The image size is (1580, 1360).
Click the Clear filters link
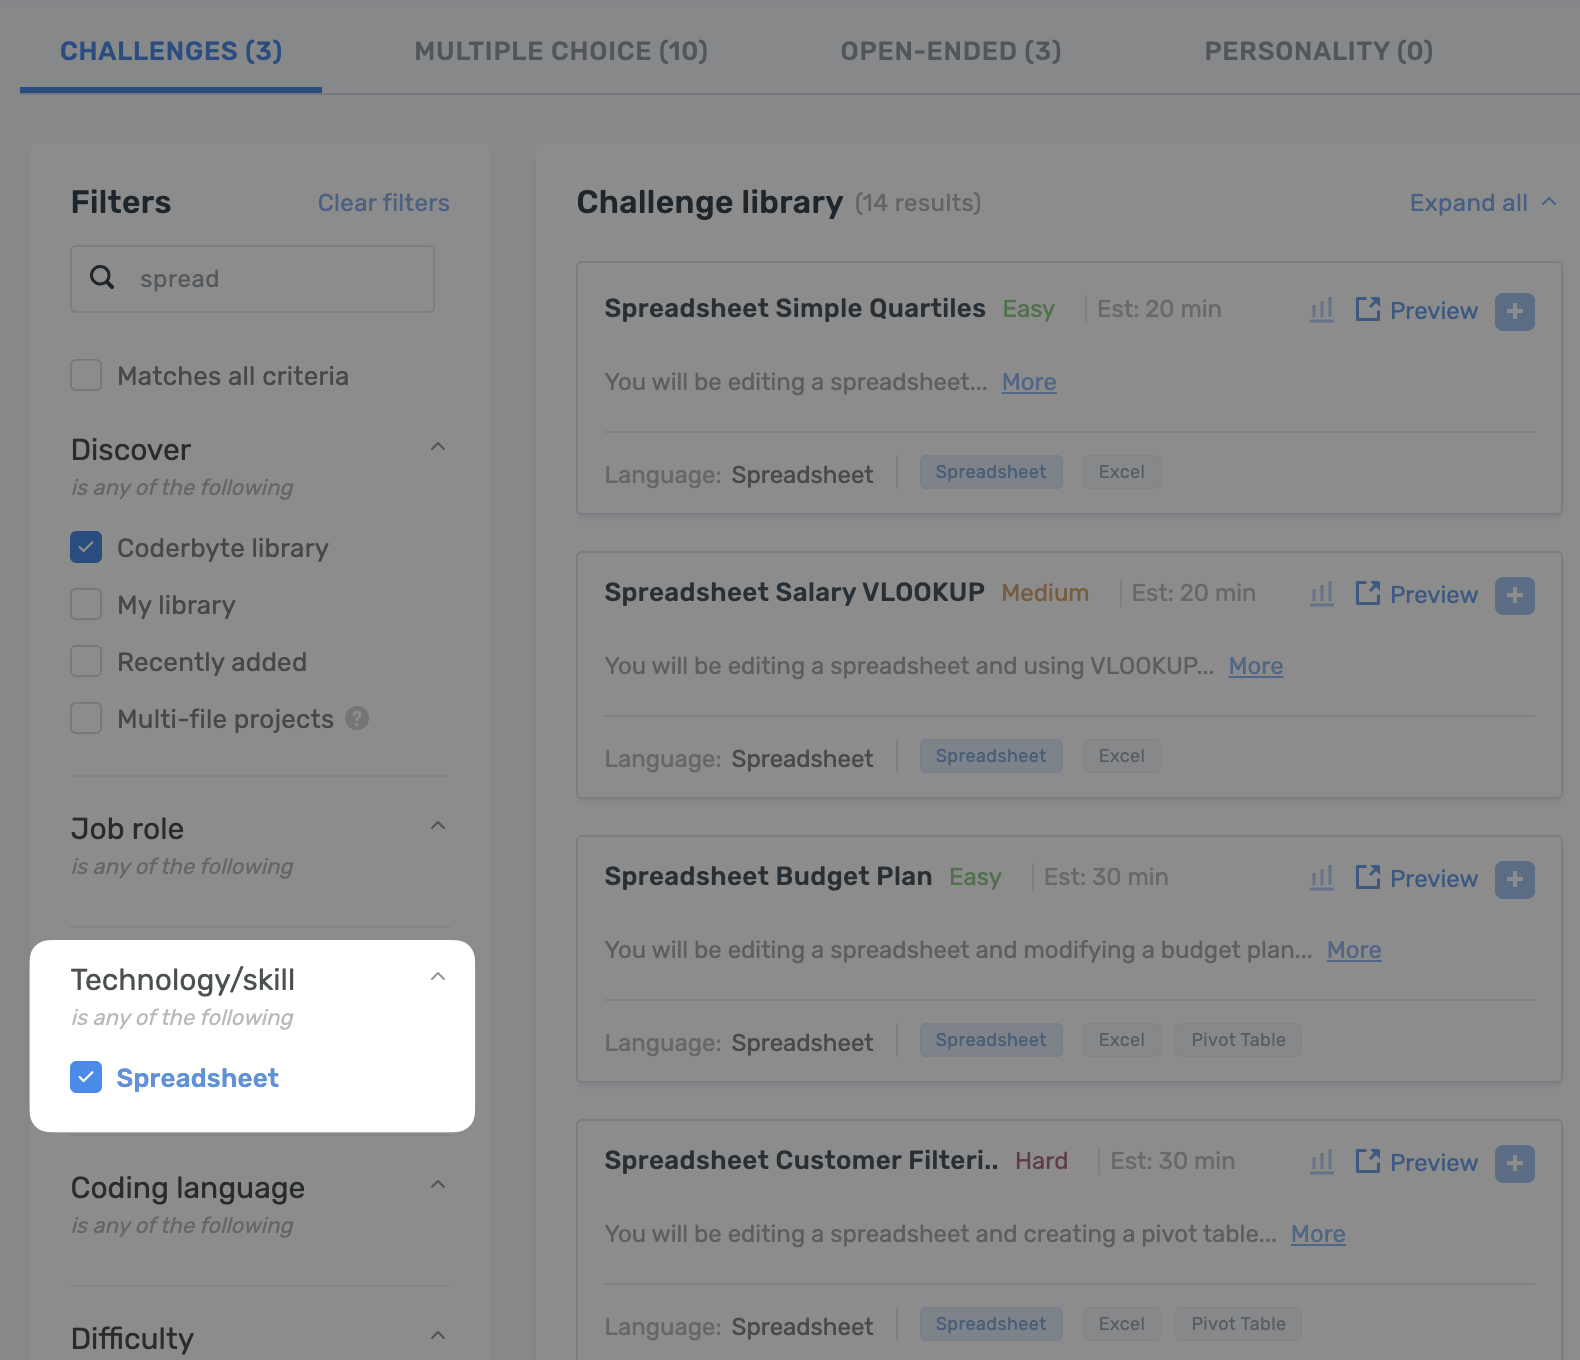(383, 202)
